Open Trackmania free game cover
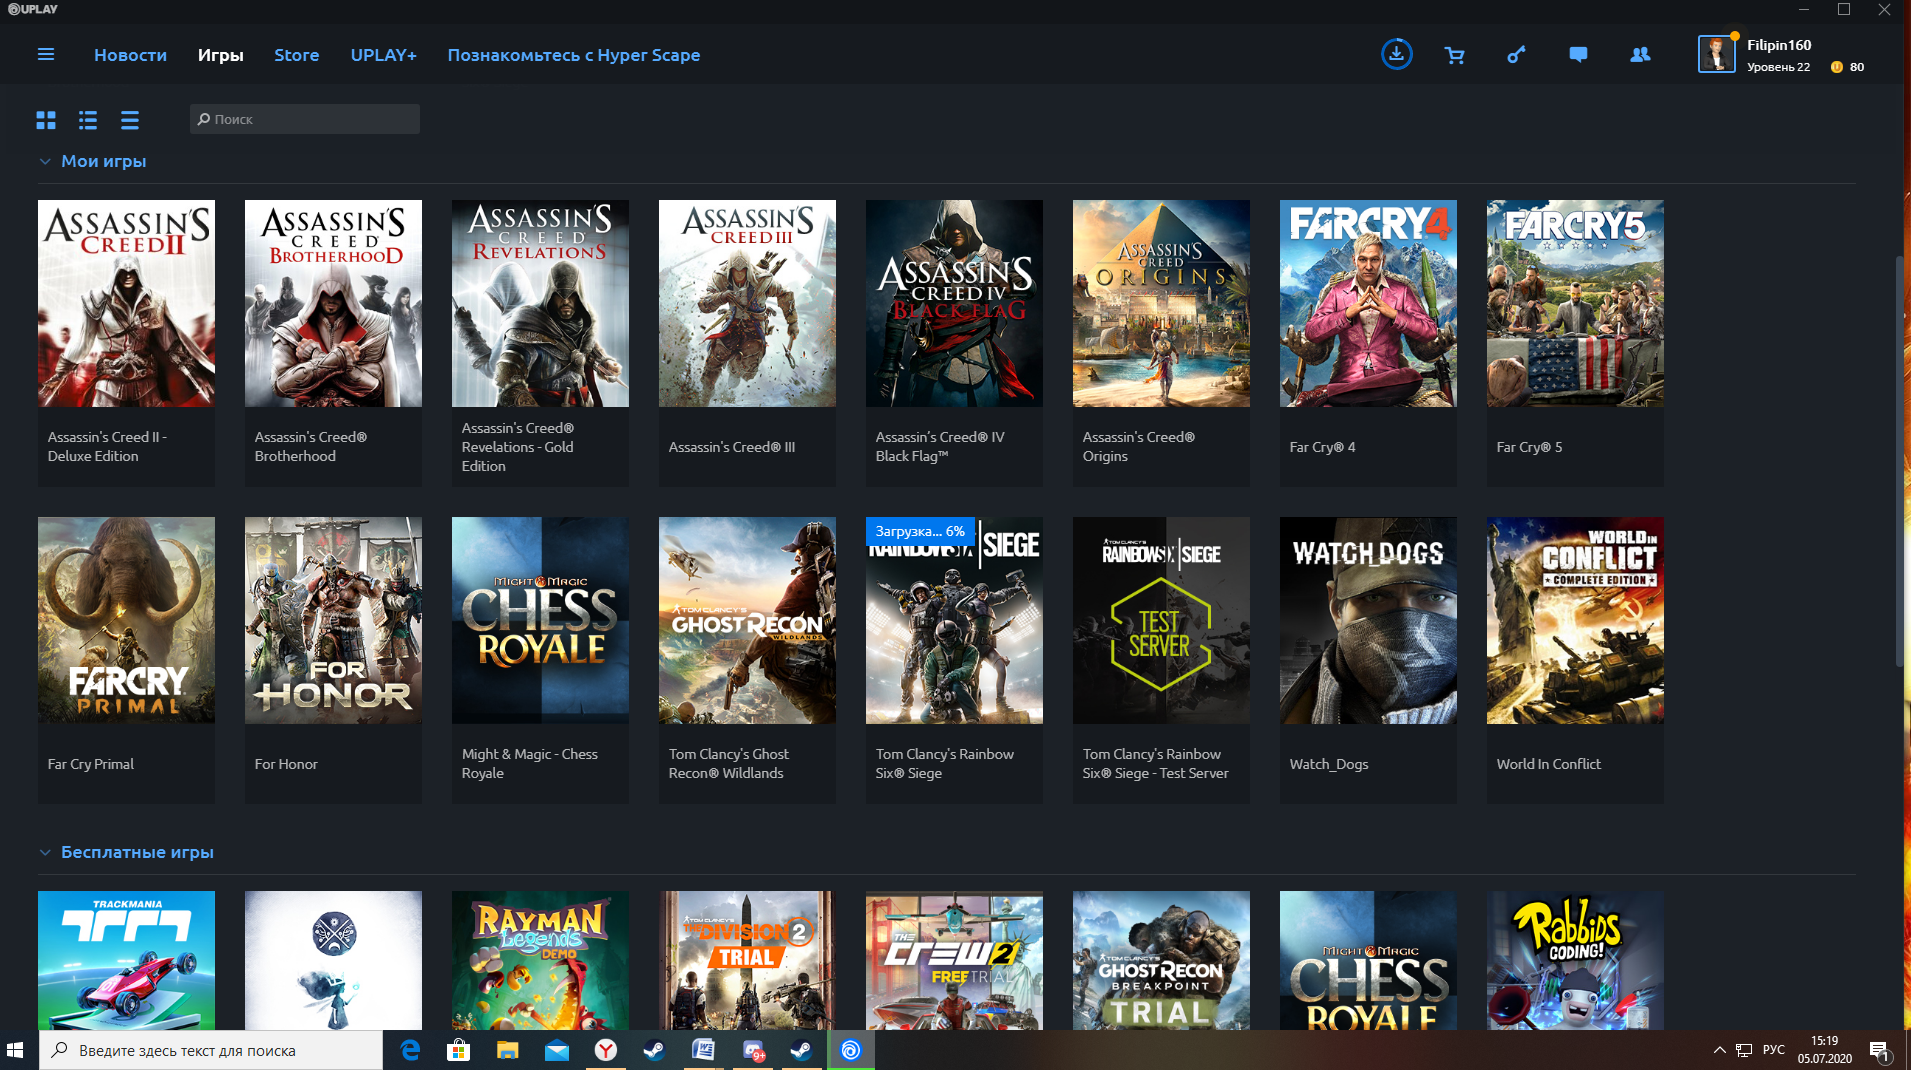The height and width of the screenshot is (1070, 1911). [126, 960]
